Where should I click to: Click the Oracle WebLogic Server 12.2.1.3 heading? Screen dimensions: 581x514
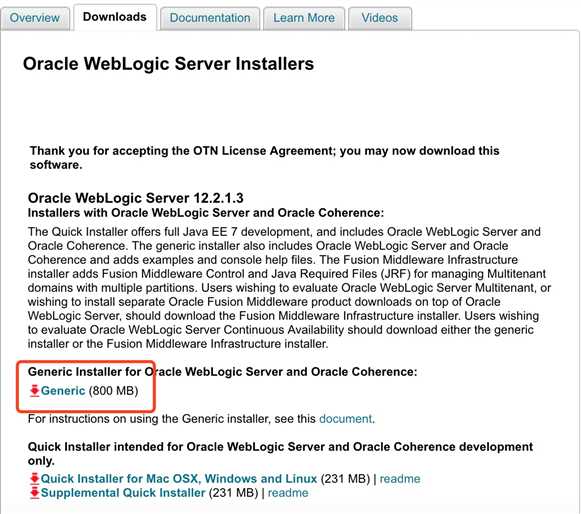[x=136, y=198]
